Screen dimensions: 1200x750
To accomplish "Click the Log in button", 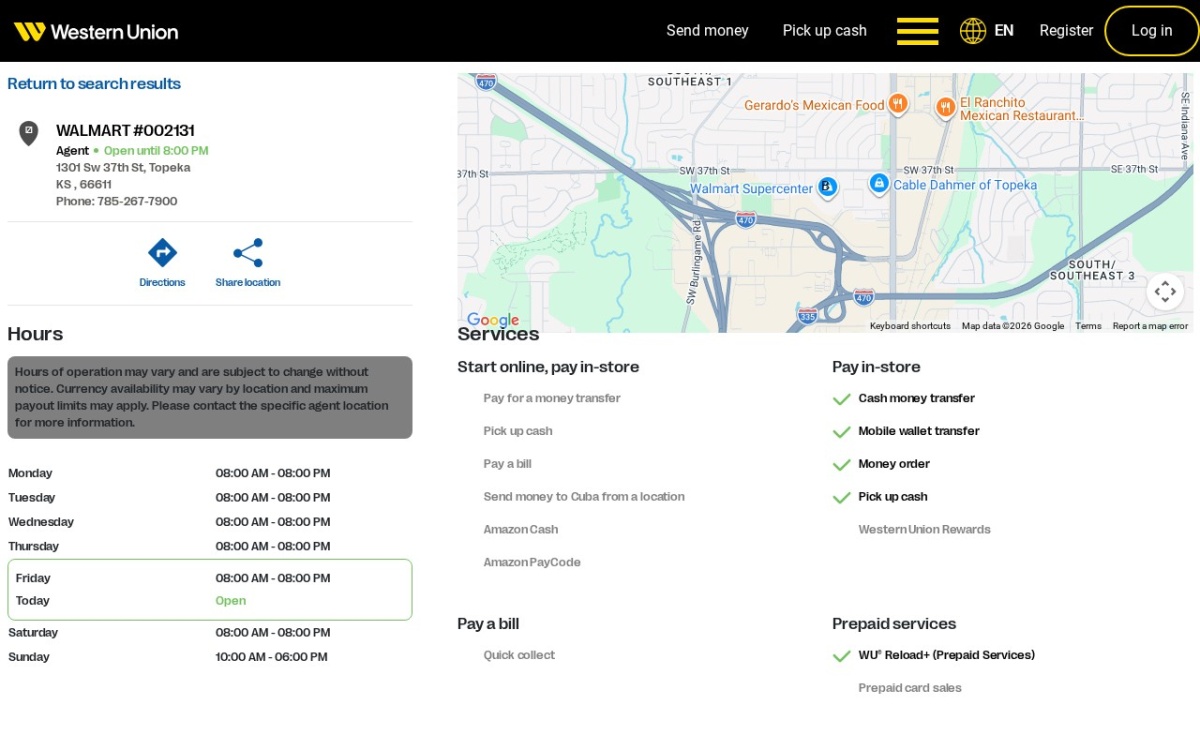I will 1151,31.
